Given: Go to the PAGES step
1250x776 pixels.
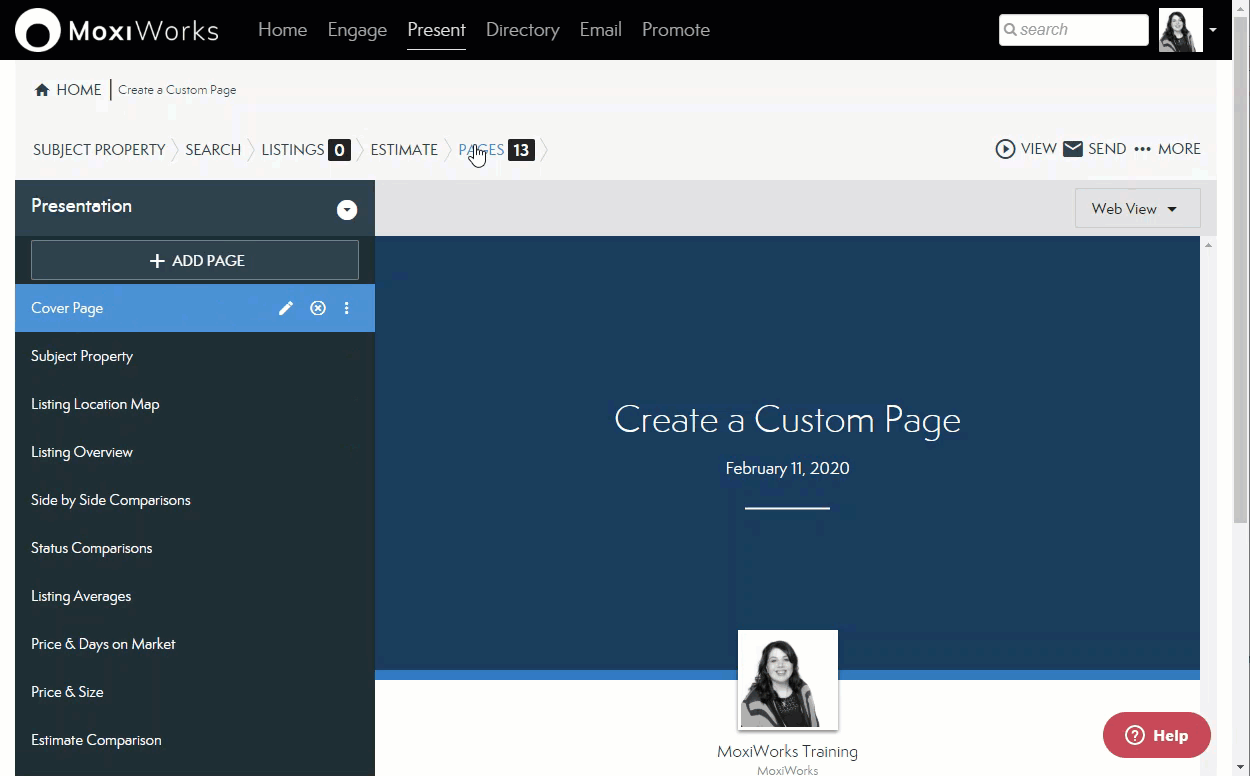Looking at the screenshot, I should (x=481, y=150).
